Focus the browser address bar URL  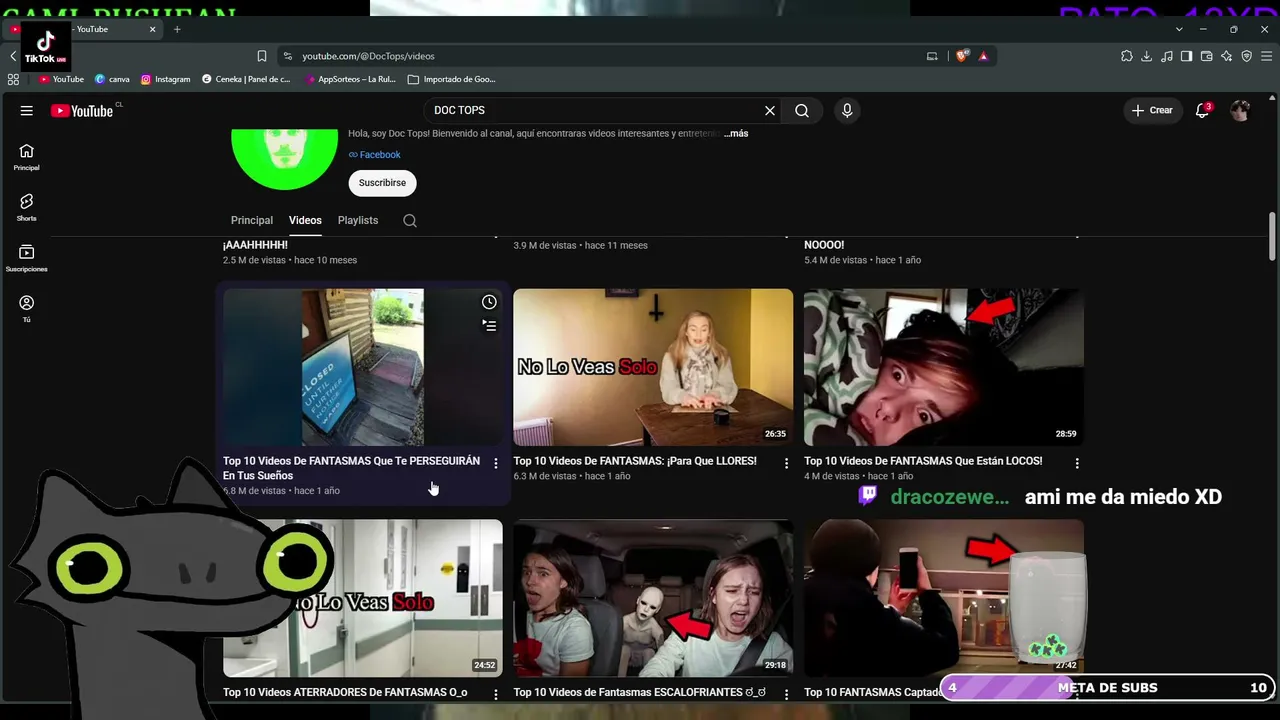click(x=368, y=56)
